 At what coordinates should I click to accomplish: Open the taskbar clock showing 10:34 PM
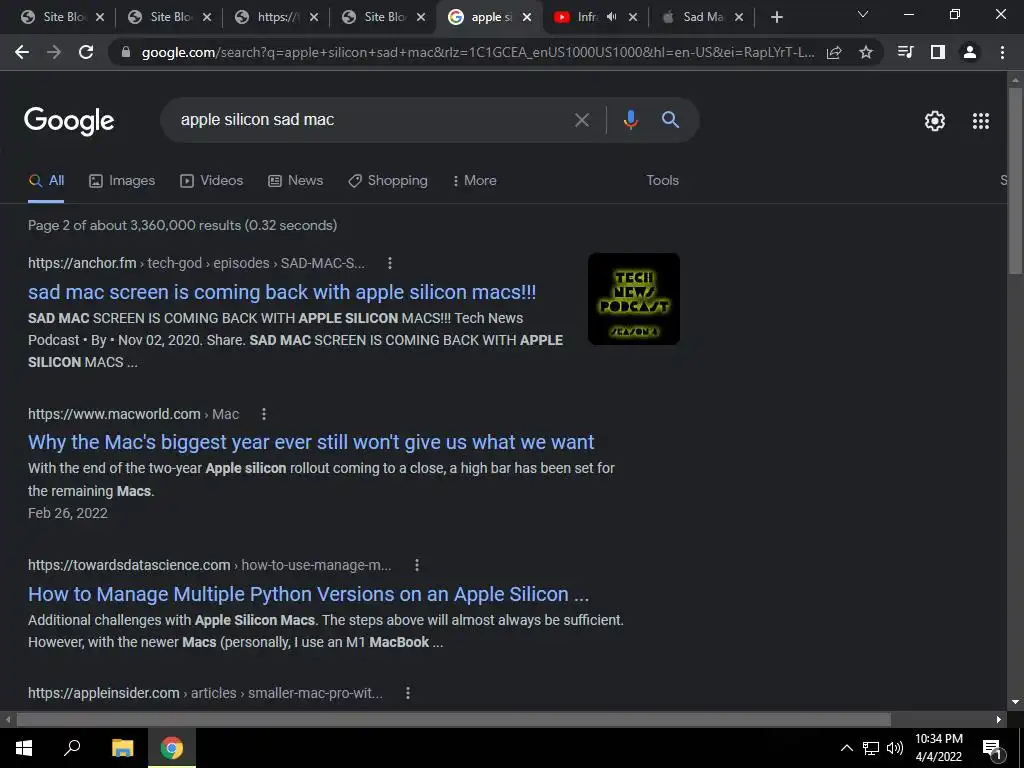point(938,748)
